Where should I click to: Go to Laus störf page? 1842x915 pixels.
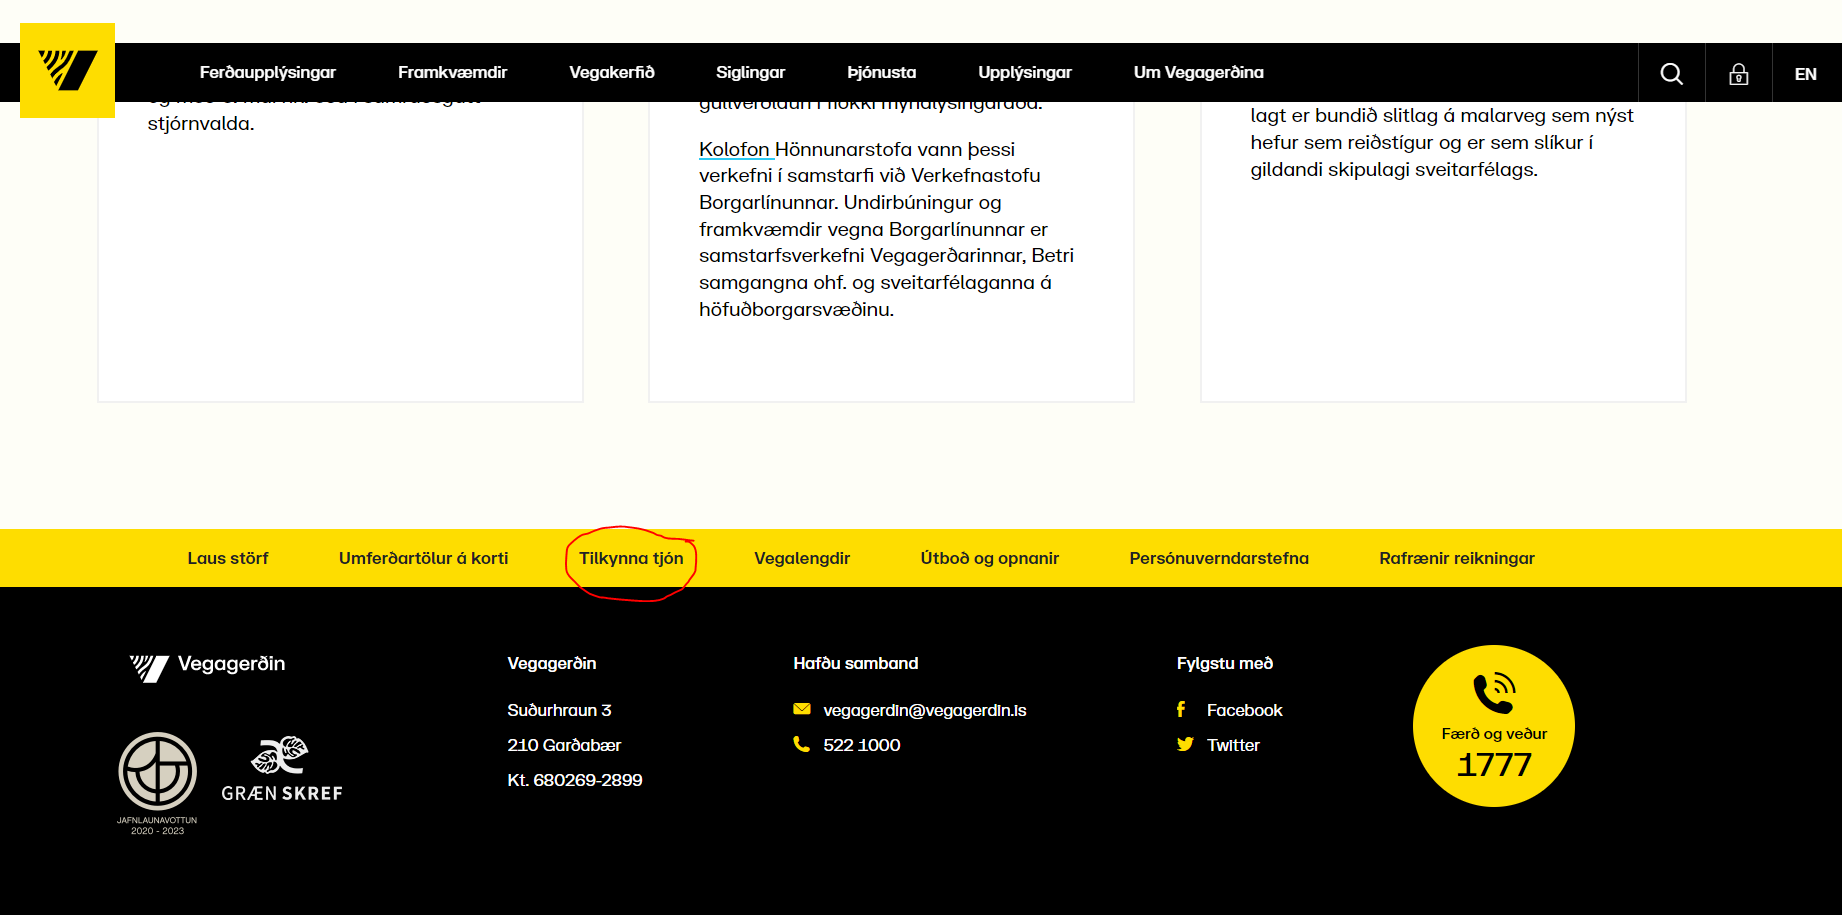[x=228, y=558]
